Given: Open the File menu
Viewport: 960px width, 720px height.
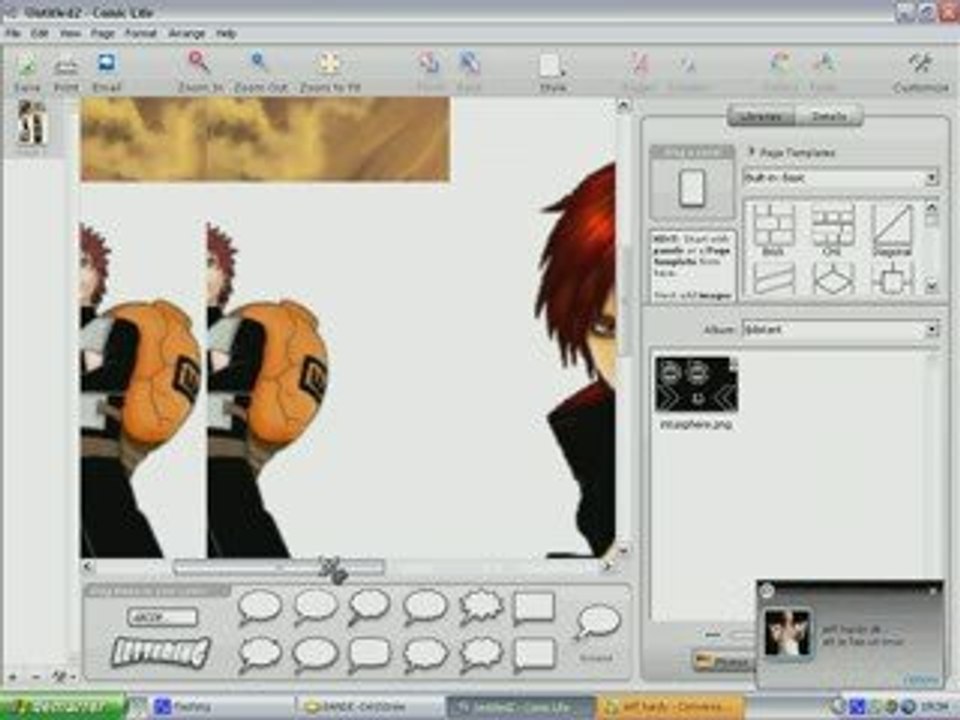Looking at the screenshot, I should coord(13,33).
